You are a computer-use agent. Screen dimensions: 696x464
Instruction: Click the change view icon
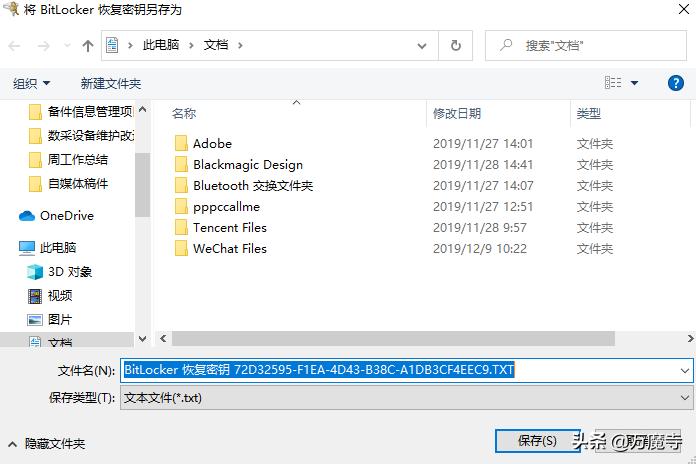click(613, 83)
